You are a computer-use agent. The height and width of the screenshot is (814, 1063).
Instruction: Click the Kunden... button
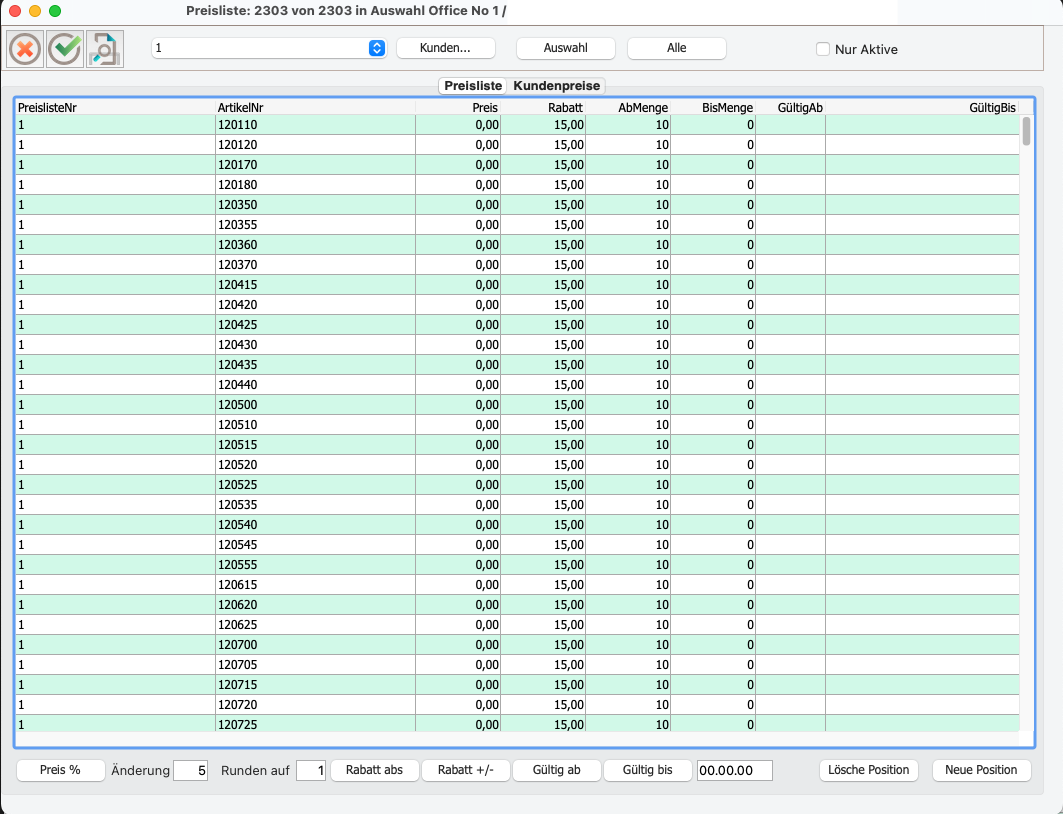[x=445, y=48]
